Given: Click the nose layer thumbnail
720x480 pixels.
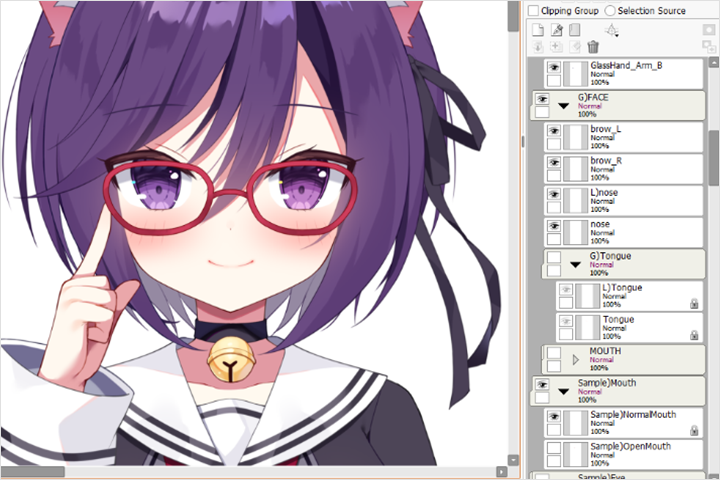Looking at the screenshot, I should 575,232.
